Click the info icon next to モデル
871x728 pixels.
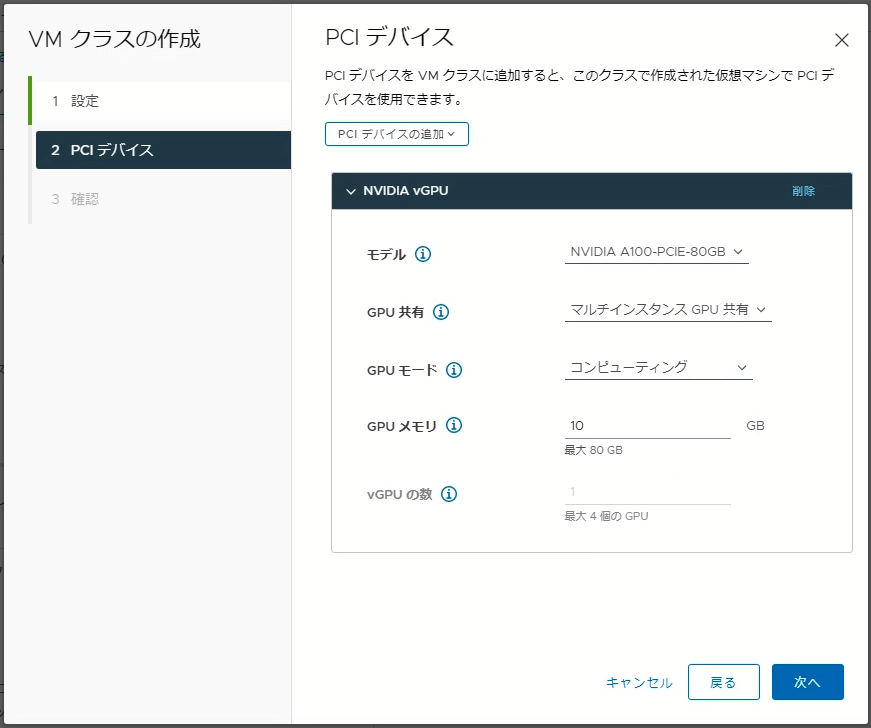point(423,254)
